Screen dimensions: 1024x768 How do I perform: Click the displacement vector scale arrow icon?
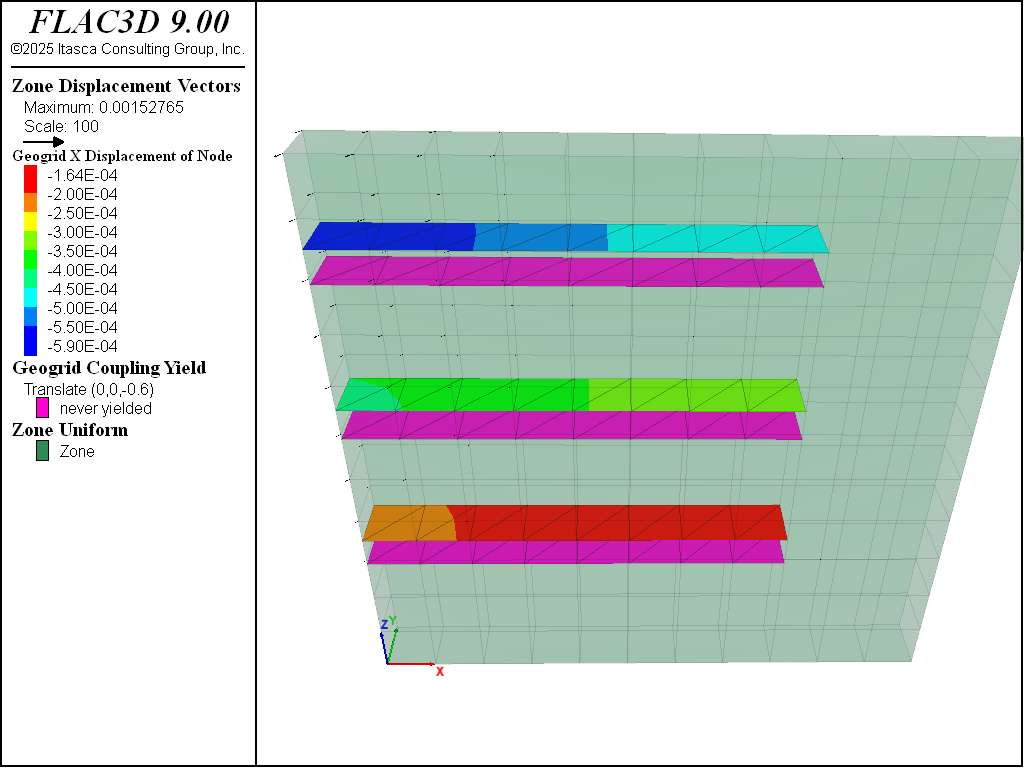(x=44, y=142)
